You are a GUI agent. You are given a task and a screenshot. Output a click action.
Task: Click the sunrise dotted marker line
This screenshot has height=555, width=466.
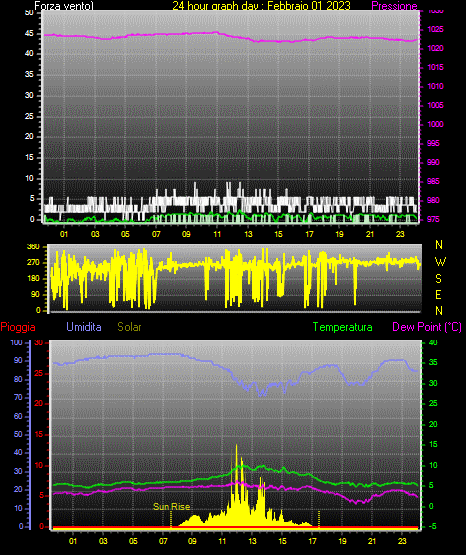(x=171, y=520)
